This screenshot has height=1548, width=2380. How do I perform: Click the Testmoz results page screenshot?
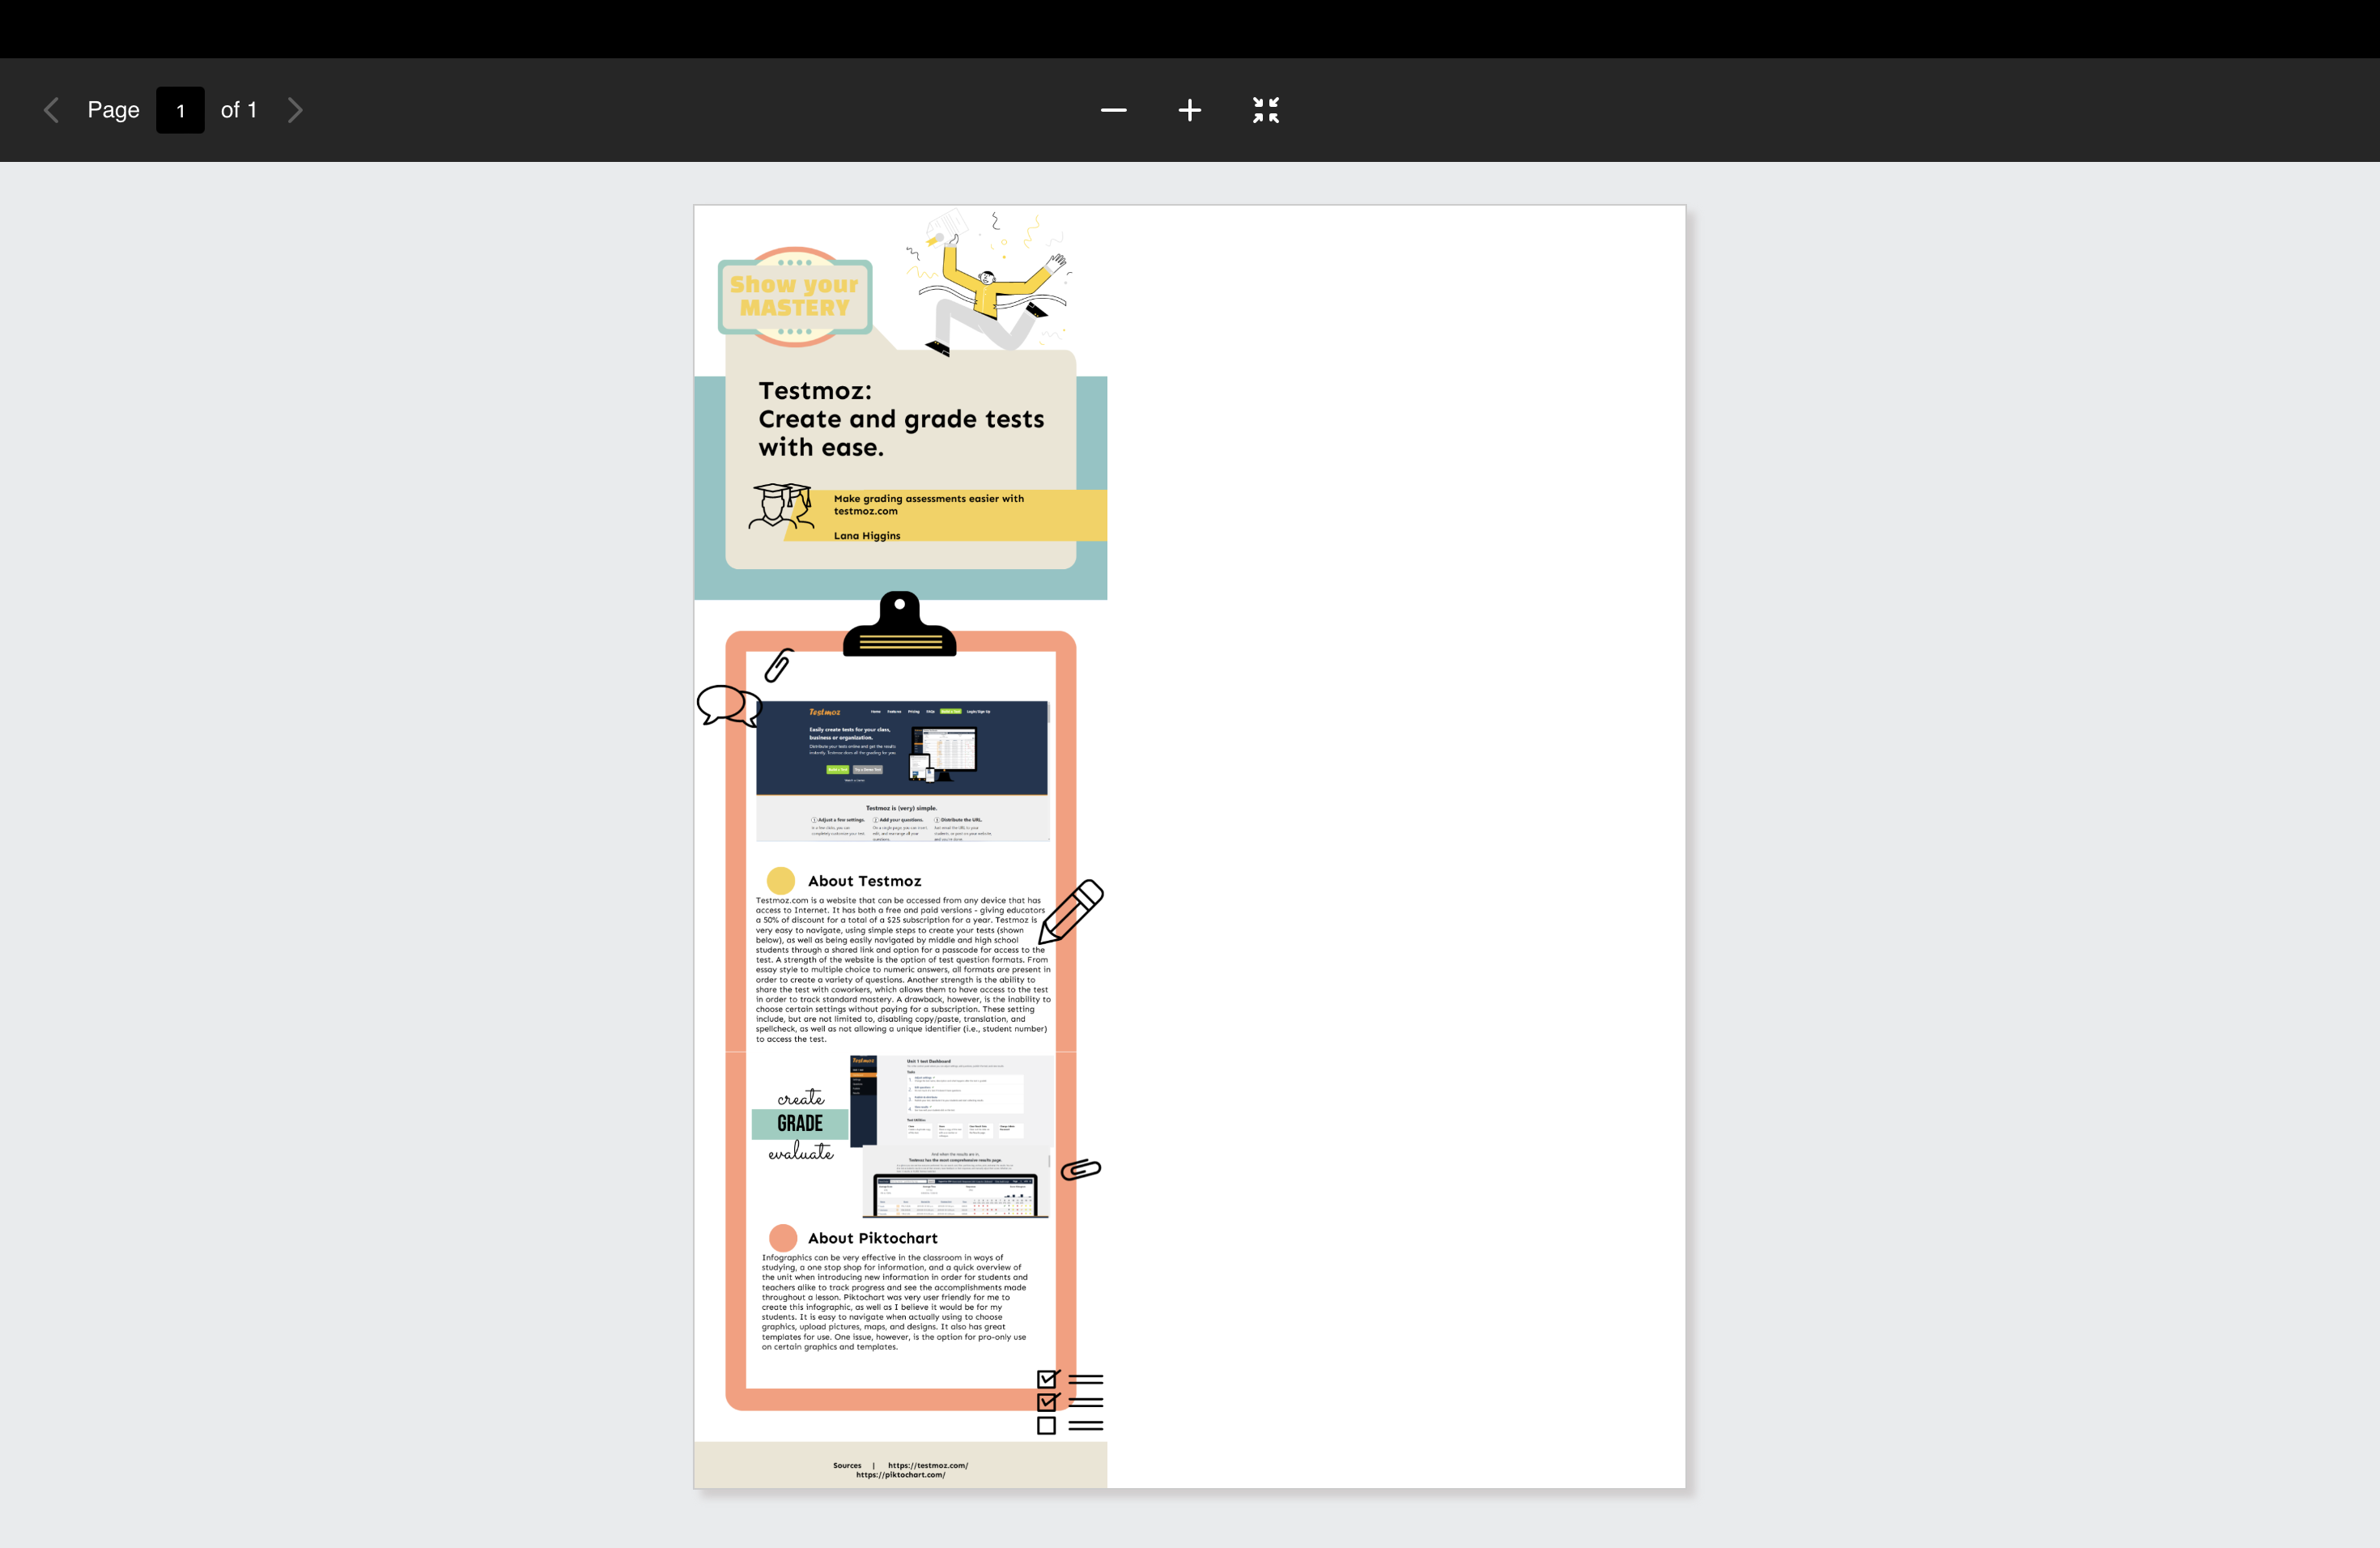point(956,1182)
